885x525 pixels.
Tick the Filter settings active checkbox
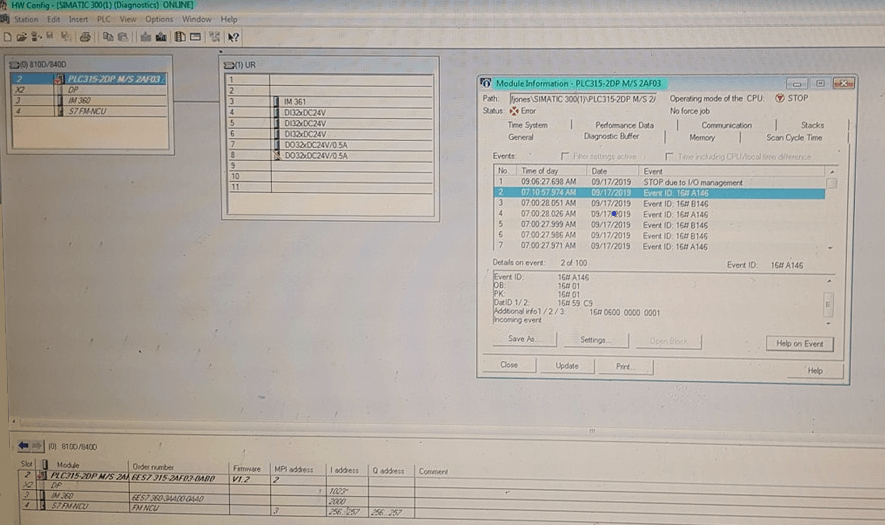[x=564, y=156]
